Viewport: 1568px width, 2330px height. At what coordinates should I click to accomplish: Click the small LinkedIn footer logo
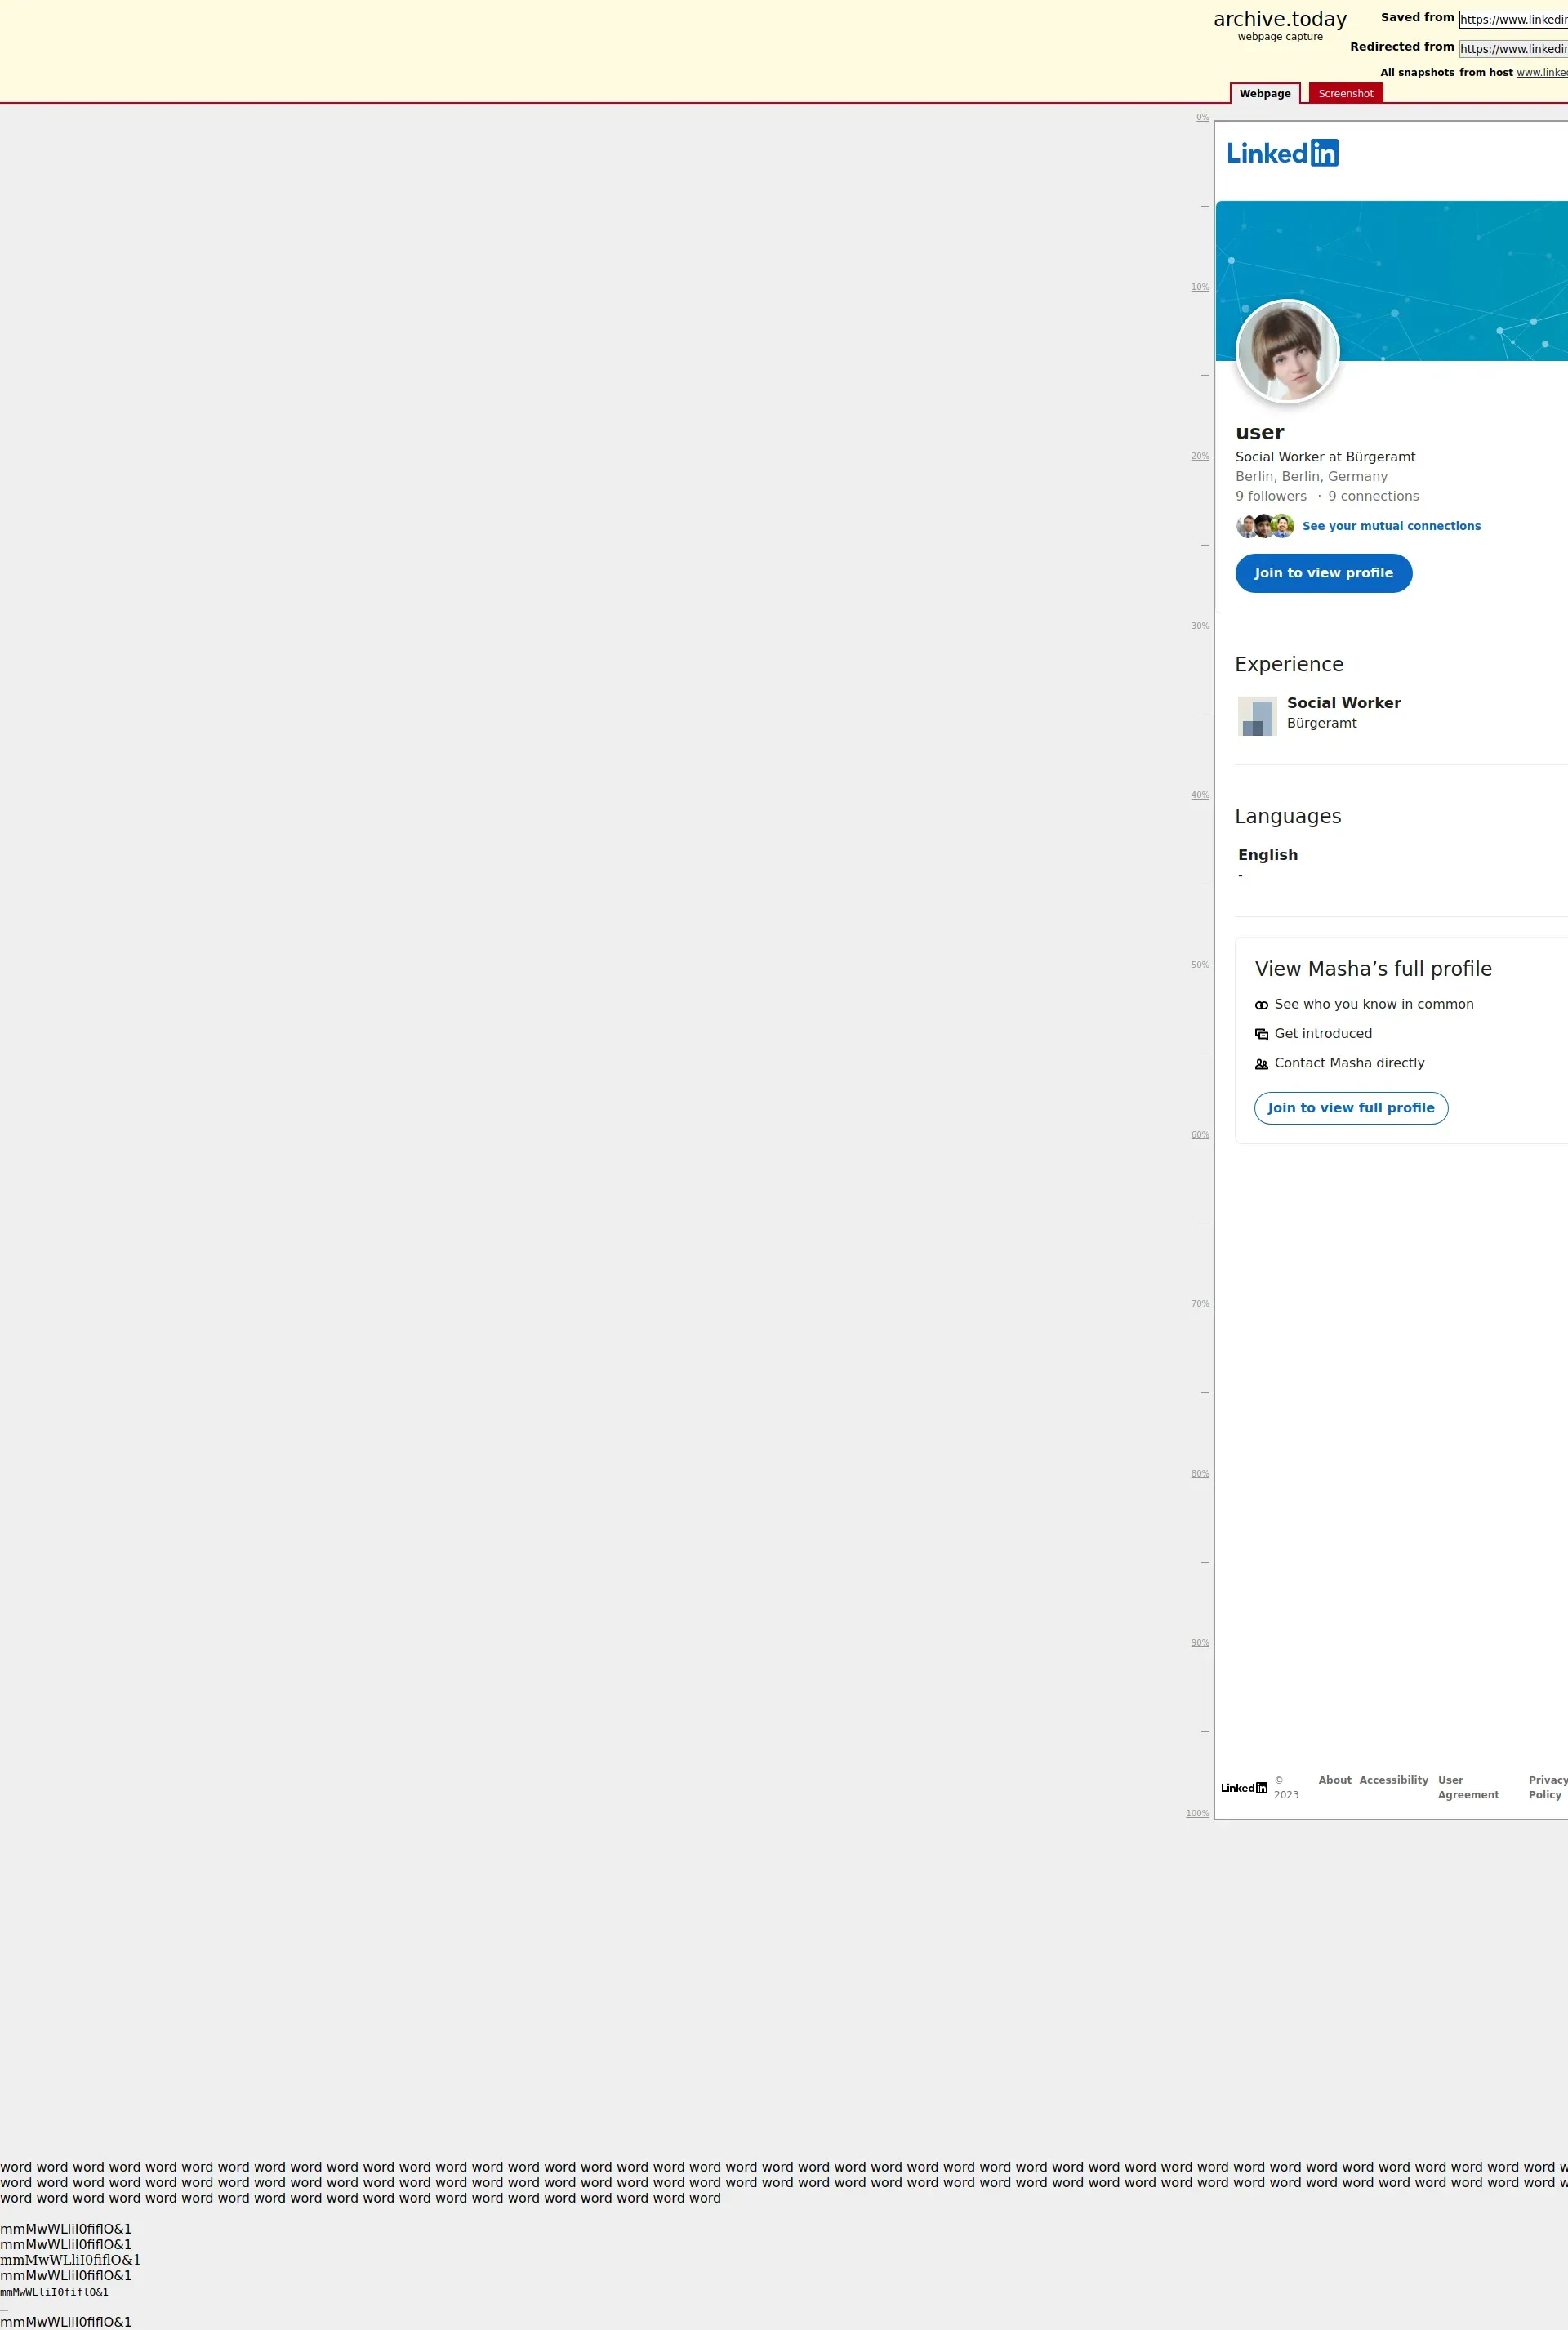point(1244,1787)
